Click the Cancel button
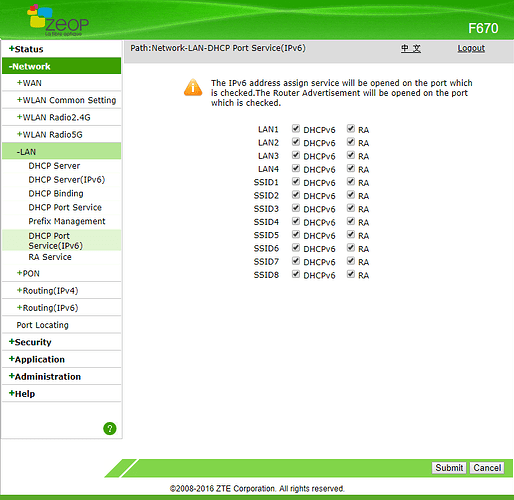Screen dimensions: 514x500 [487, 468]
